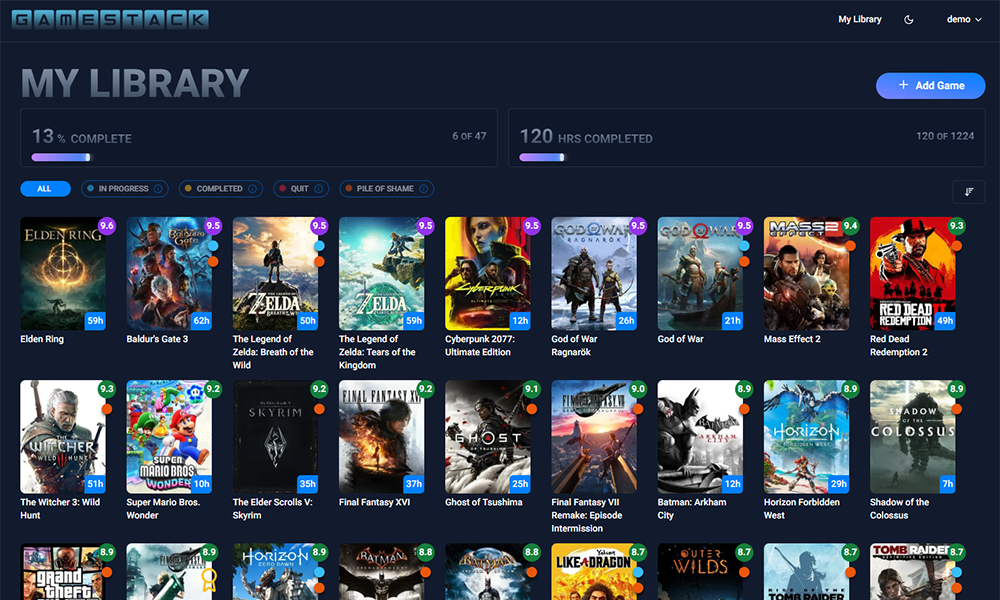Open the demo user dropdown
1000x600 pixels.
(964, 20)
